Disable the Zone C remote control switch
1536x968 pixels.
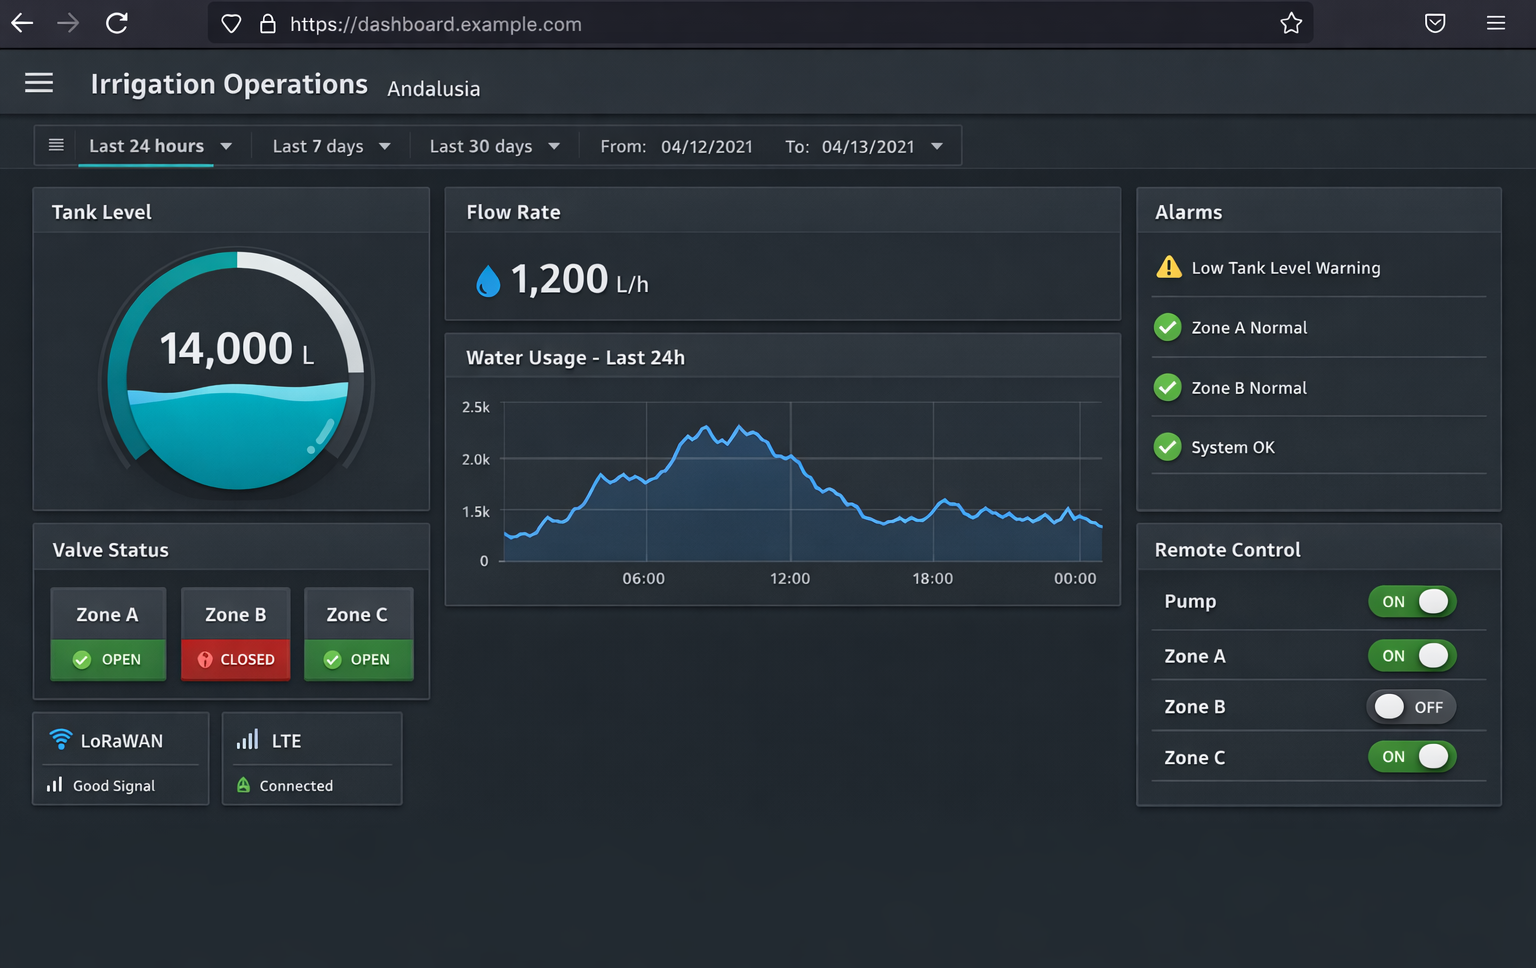pos(1412,757)
